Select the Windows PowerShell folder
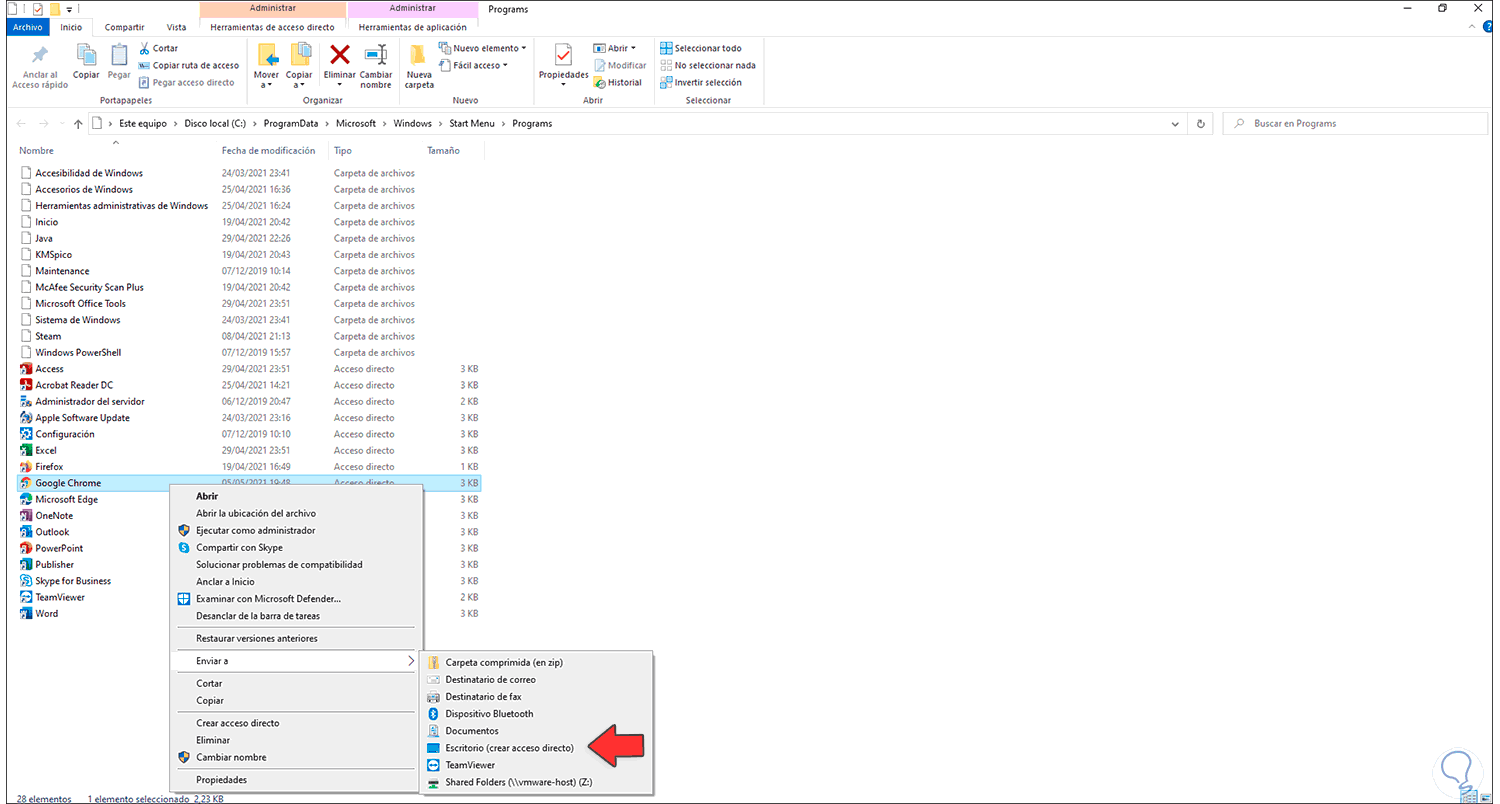This screenshot has height=804, width=1500. coord(250,352)
